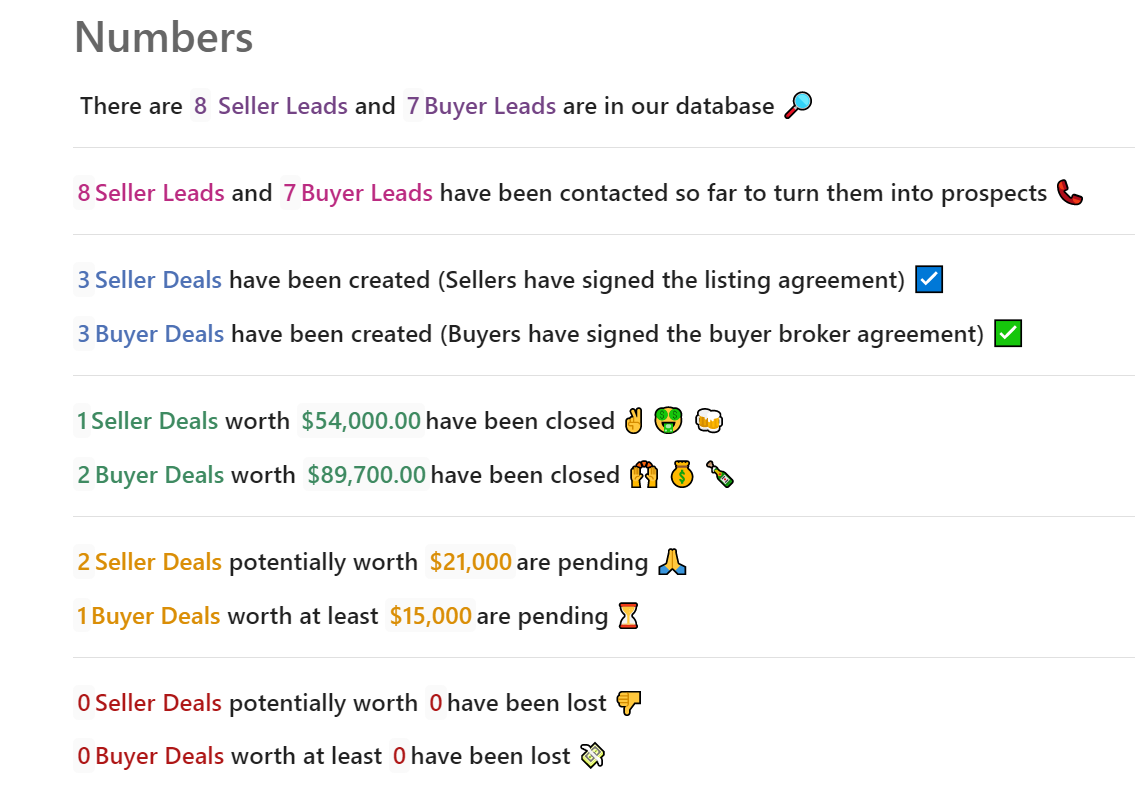1135x796 pixels.
Task: Click the beer mugs emoji
Action: [x=709, y=420]
